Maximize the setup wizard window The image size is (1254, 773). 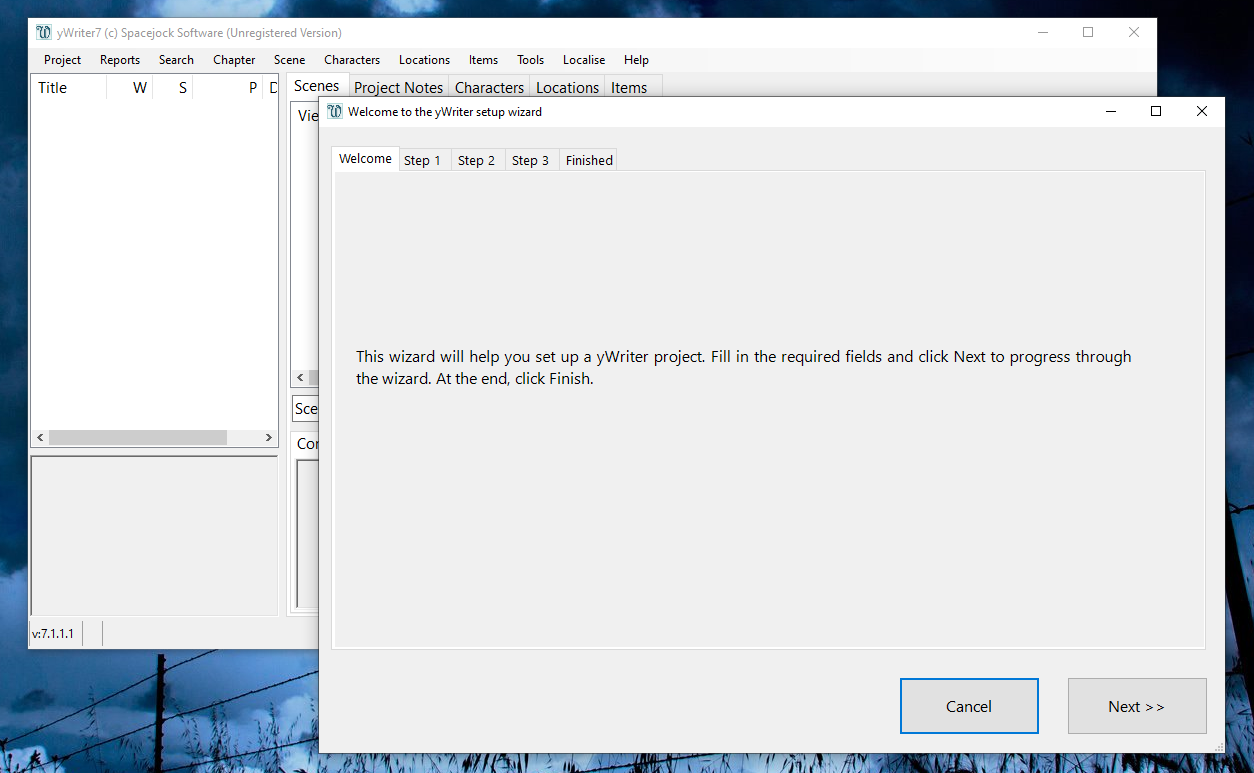pos(1156,112)
